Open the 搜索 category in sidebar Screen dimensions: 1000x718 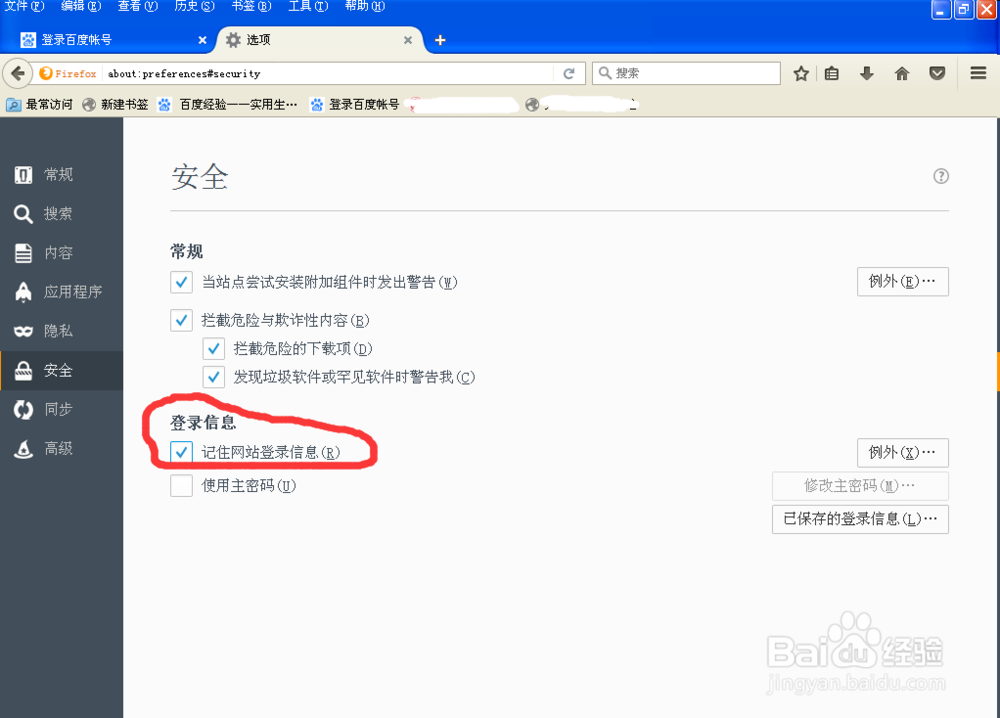61,214
